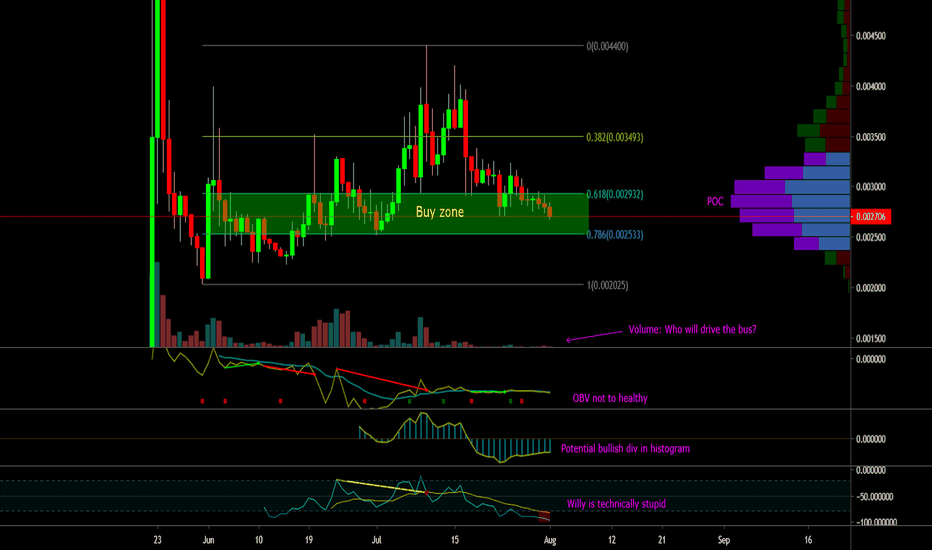Click date '16' on the time axis
This screenshot has width=932, height=550.
click(x=808, y=540)
